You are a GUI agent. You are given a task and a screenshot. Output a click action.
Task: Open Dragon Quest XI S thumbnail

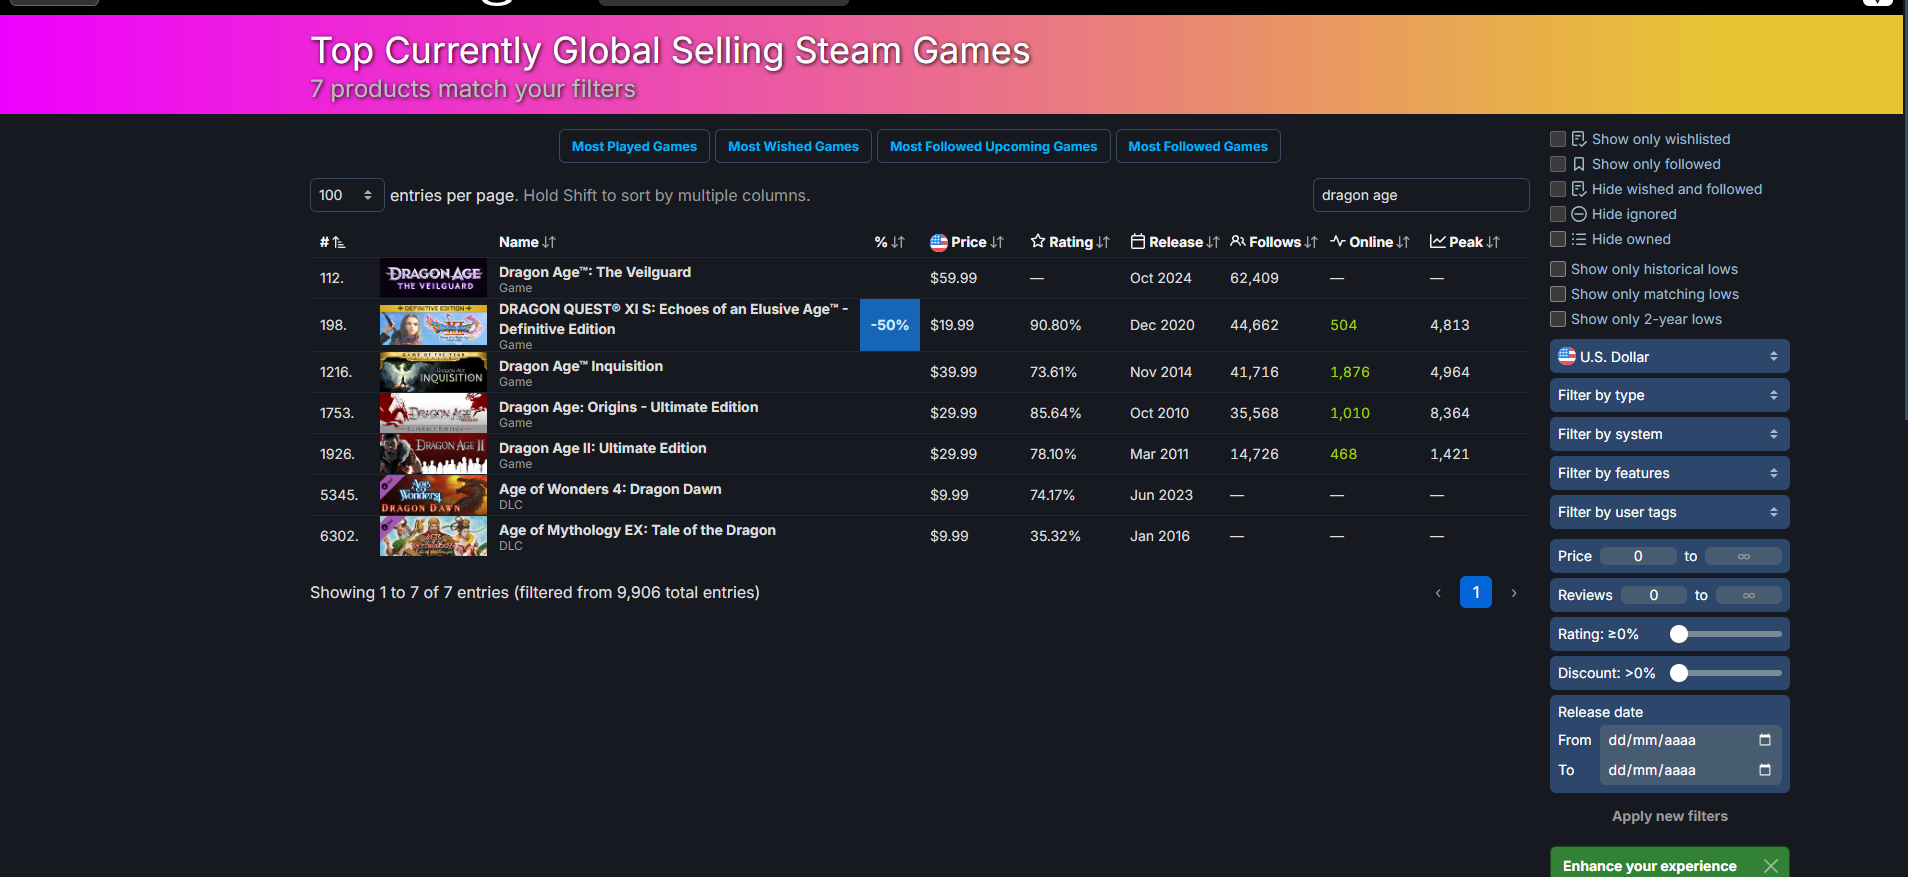(x=433, y=325)
